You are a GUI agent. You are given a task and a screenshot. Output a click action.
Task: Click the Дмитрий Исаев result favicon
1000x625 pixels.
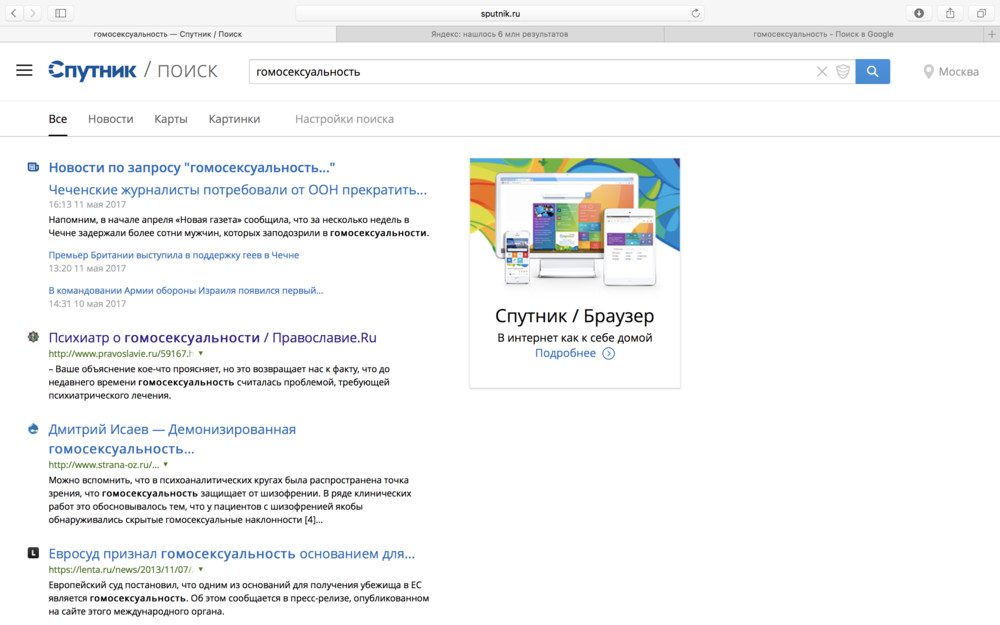coord(33,429)
